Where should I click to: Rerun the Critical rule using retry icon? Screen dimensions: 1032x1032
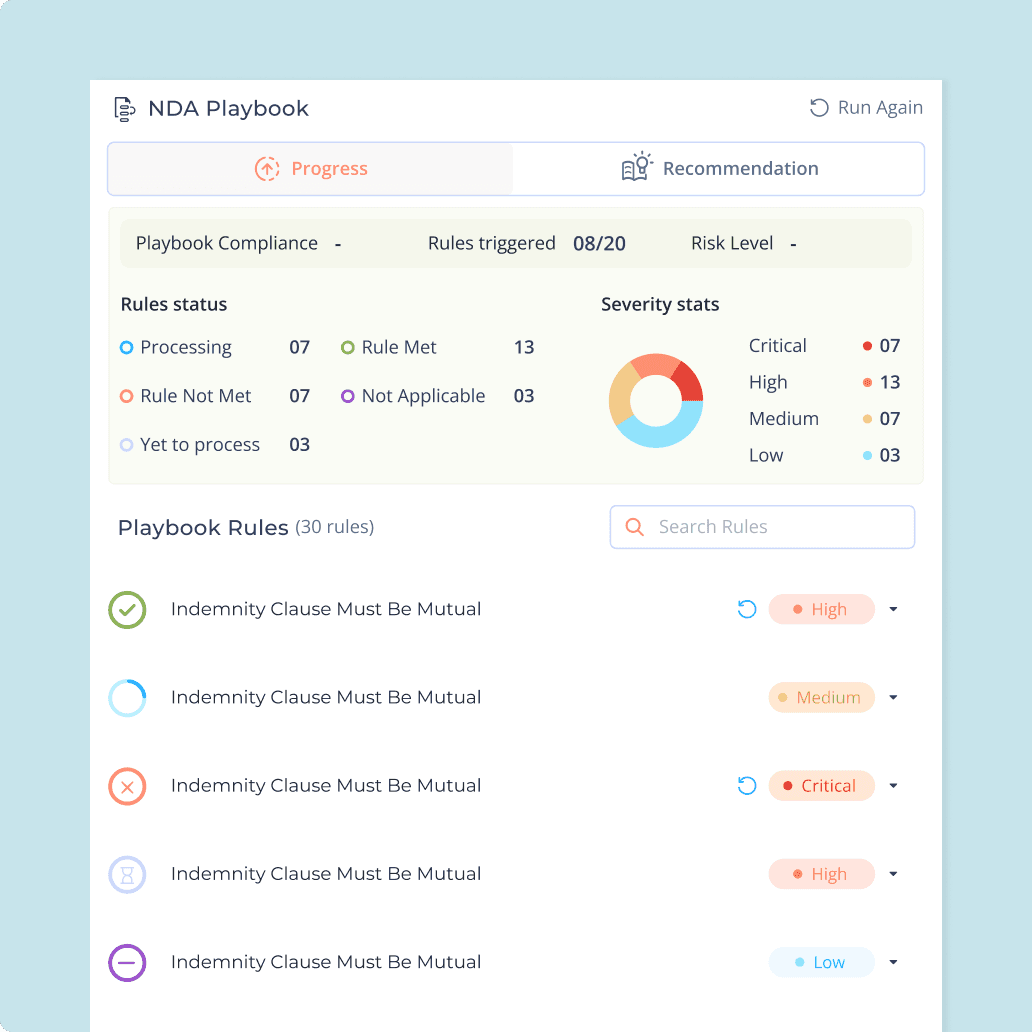747,785
